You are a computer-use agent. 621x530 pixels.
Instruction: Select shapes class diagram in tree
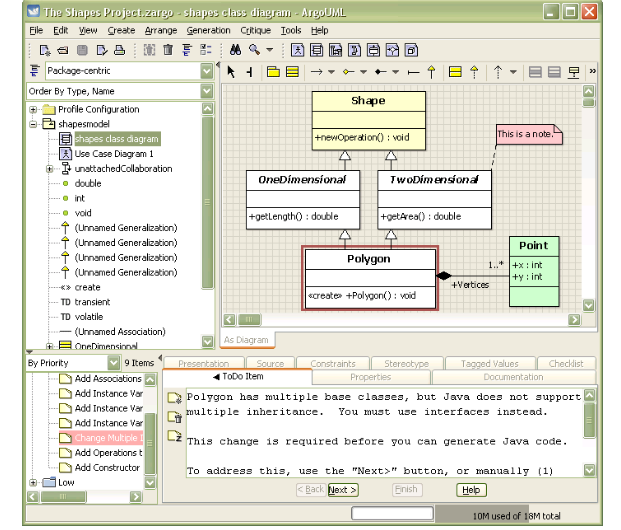coord(116,139)
